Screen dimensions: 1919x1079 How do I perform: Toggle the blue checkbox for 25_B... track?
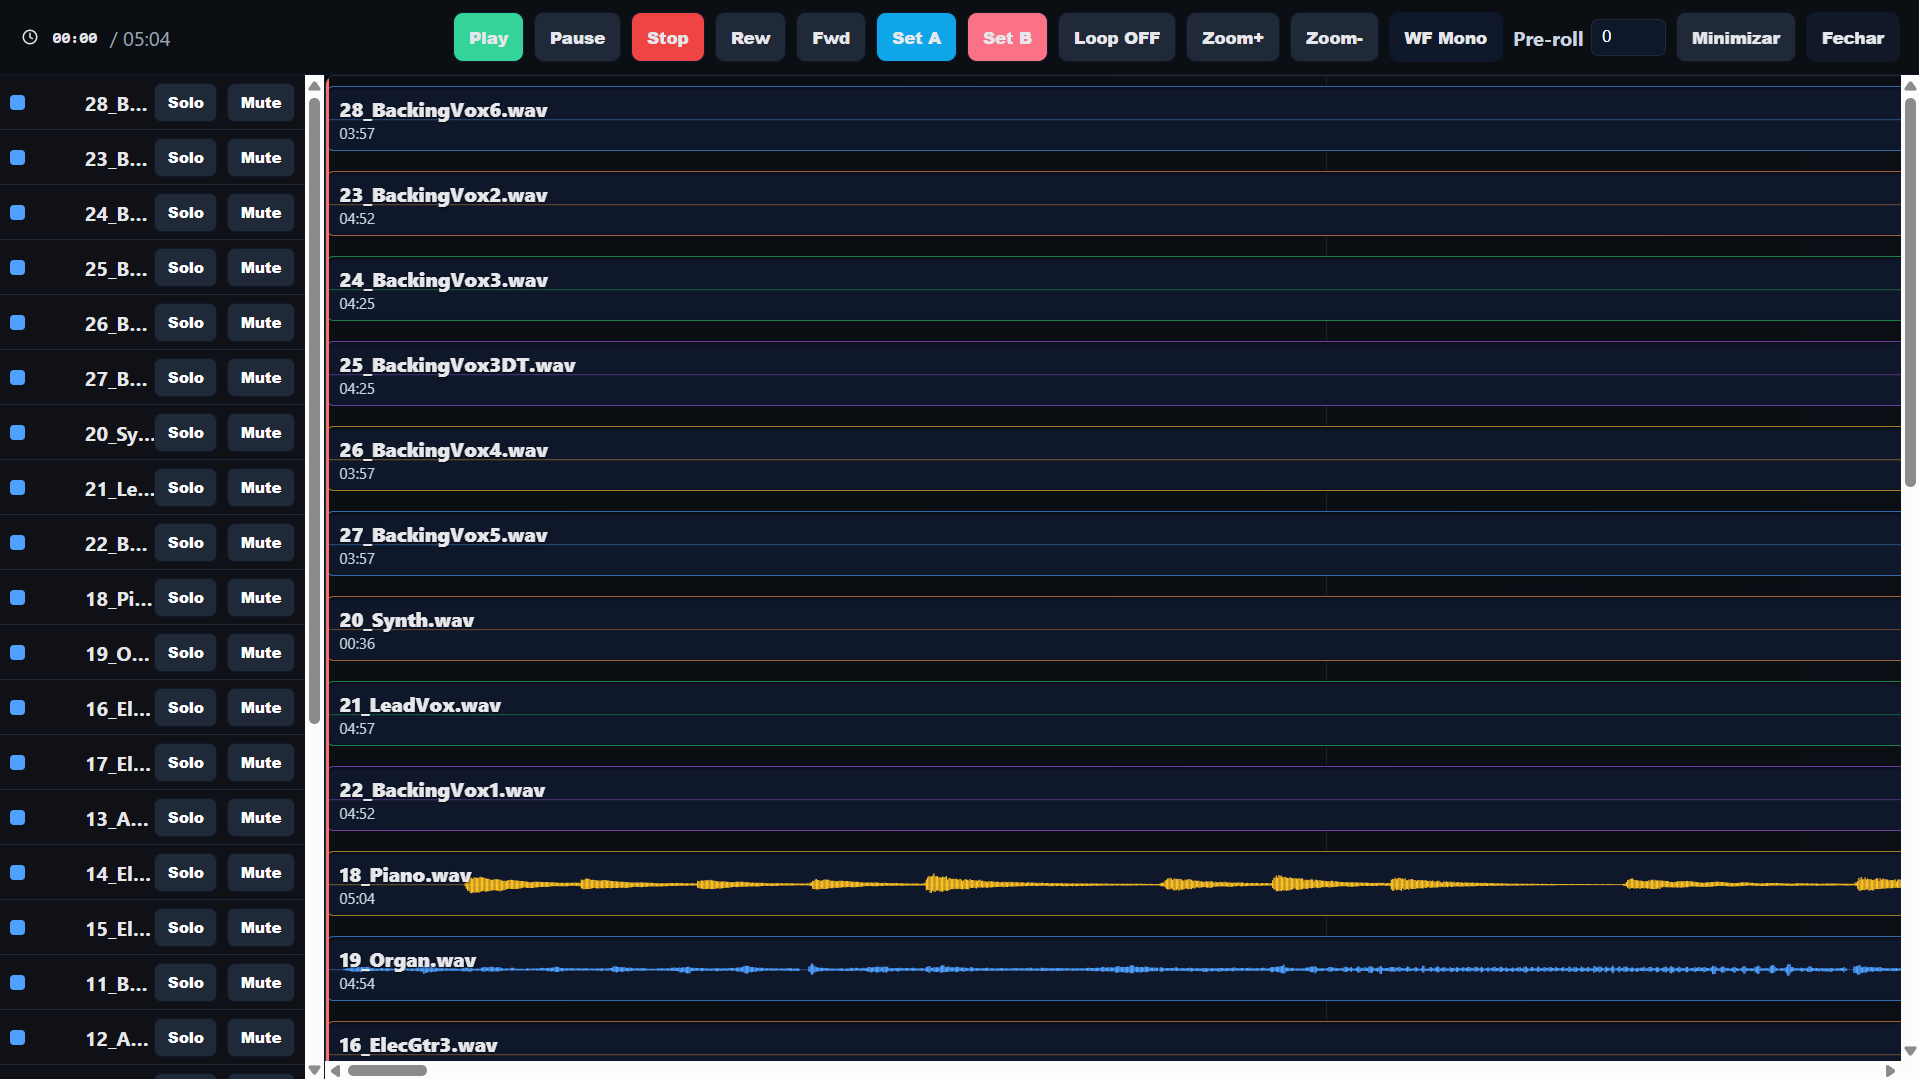click(x=17, y=268)
